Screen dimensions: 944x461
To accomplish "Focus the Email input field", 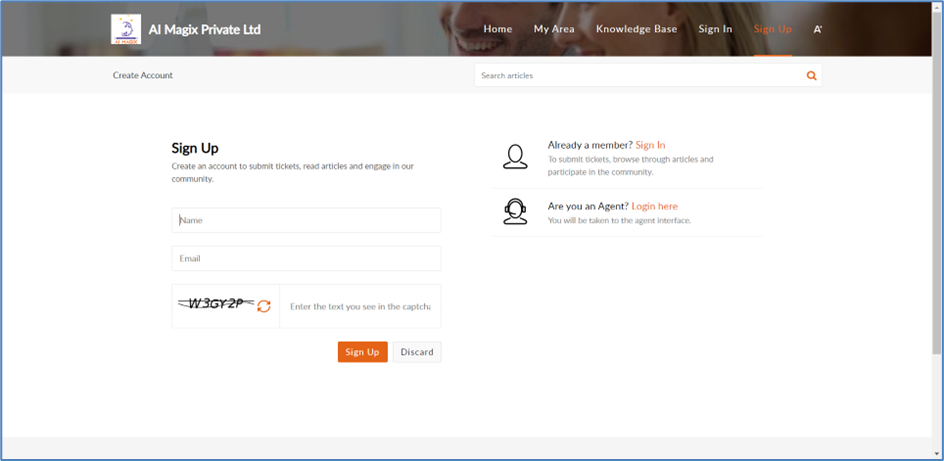I will point(306,258).
